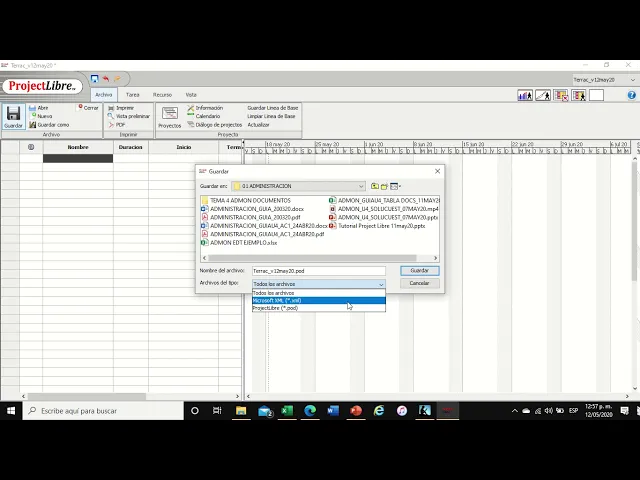Click the Imprimir printer icon
Screen dimensions: 640x480
pos(111,108)
